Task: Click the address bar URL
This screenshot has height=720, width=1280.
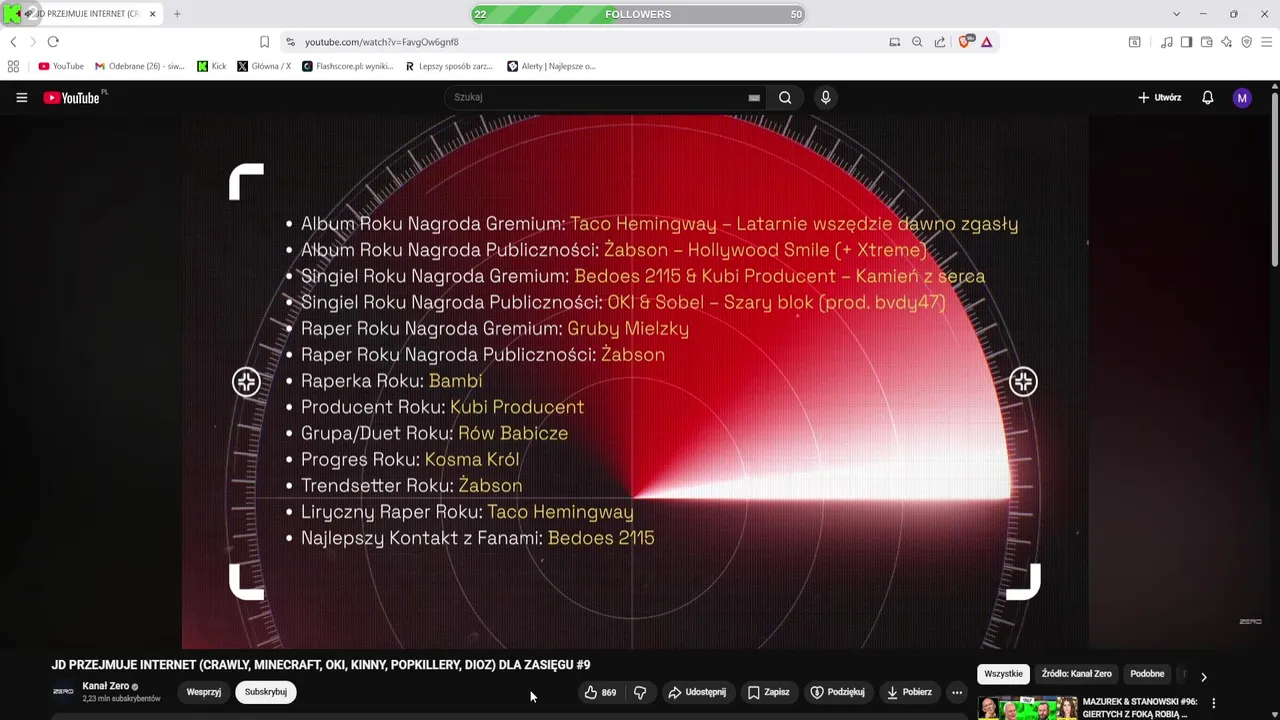Action: coord(382,42)
